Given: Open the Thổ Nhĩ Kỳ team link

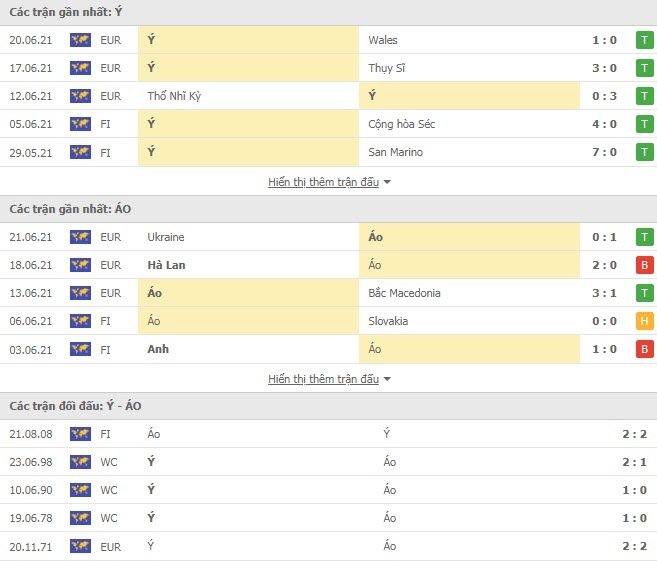Looking at the screenshot, I should [x=174, y=96].
